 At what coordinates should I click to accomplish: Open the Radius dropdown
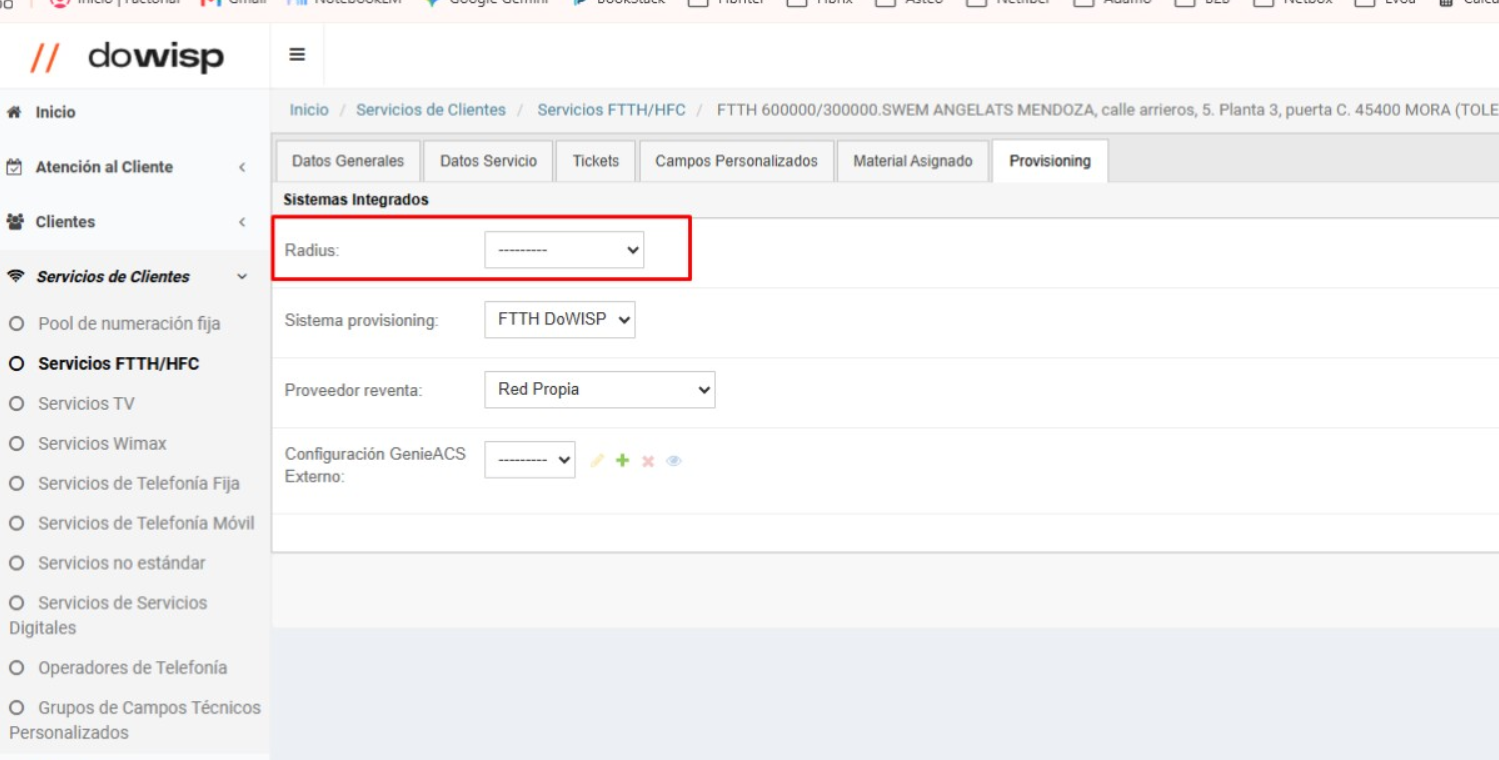click(564, 250)
